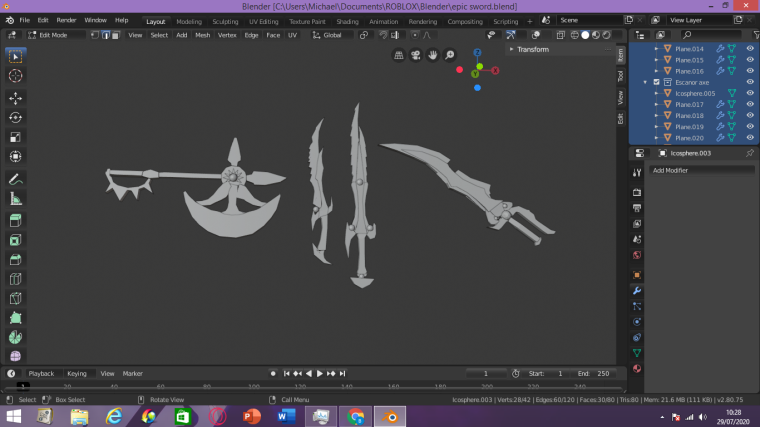Switch to the UV Editing workspace tab
Image resolution: width=760 pixels, height=427 pixels.
click(264, 21)
